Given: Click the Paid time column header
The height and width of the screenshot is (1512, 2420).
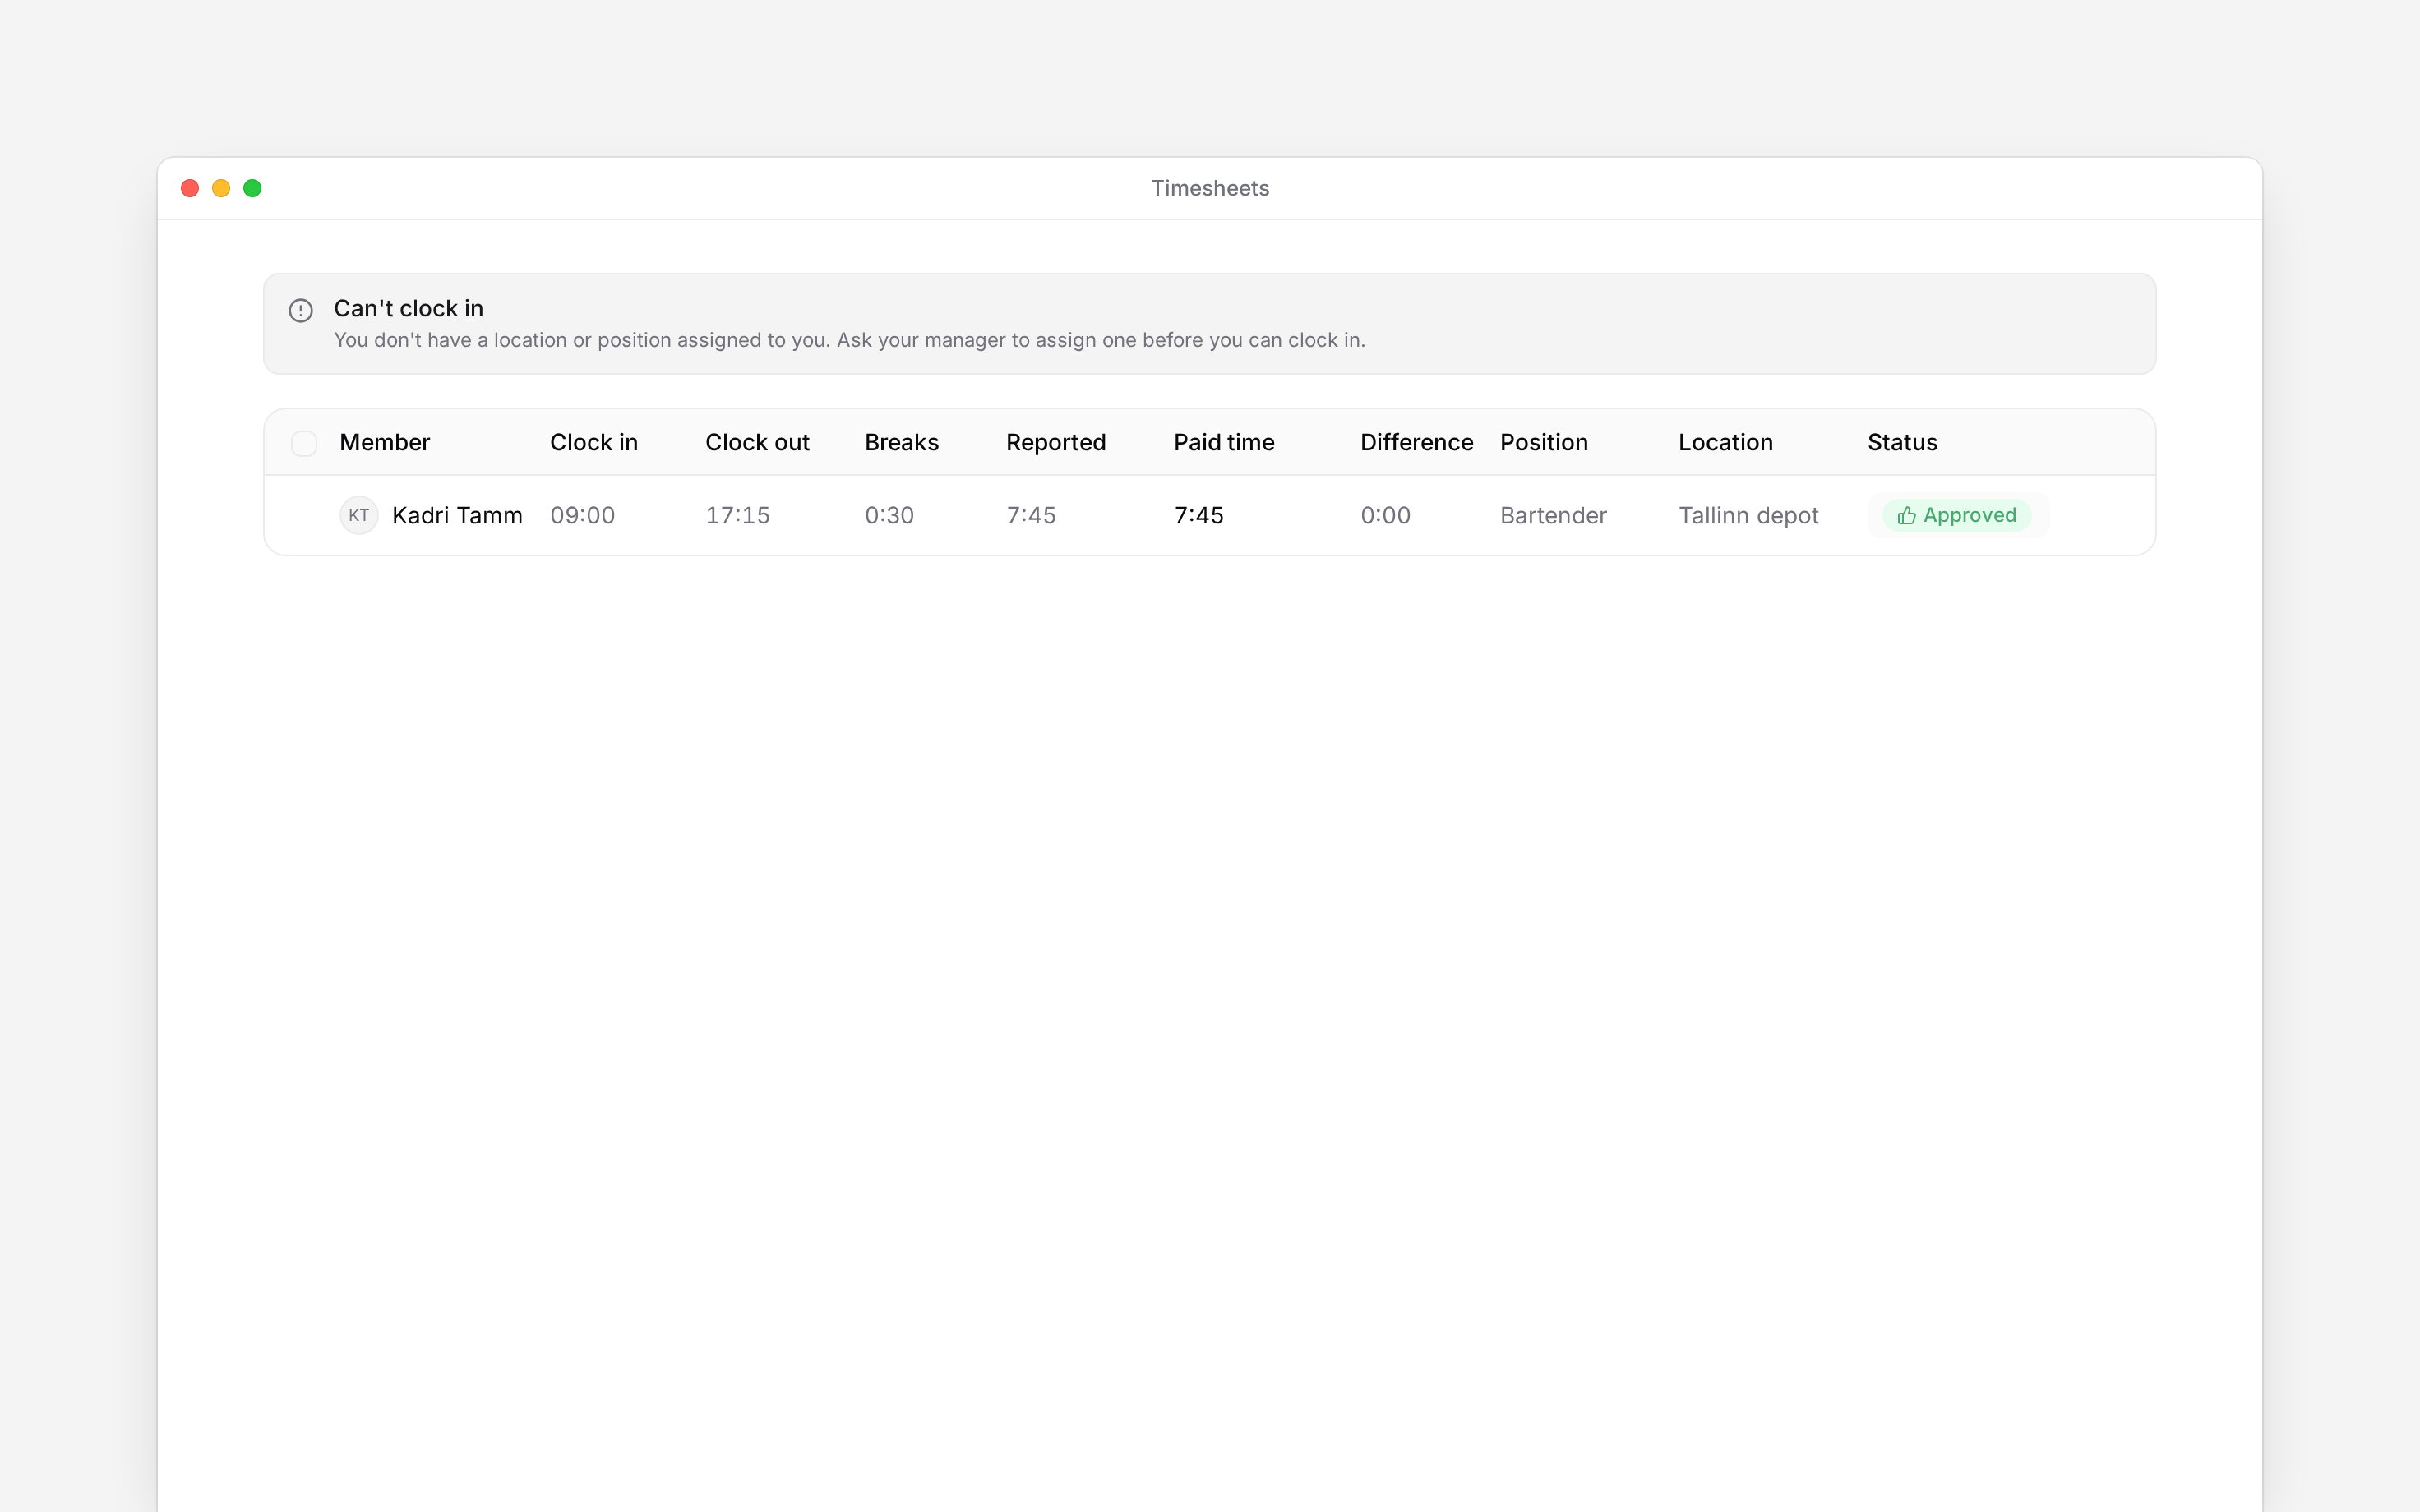Looking at the screenshot, I should coord(1223,442).
